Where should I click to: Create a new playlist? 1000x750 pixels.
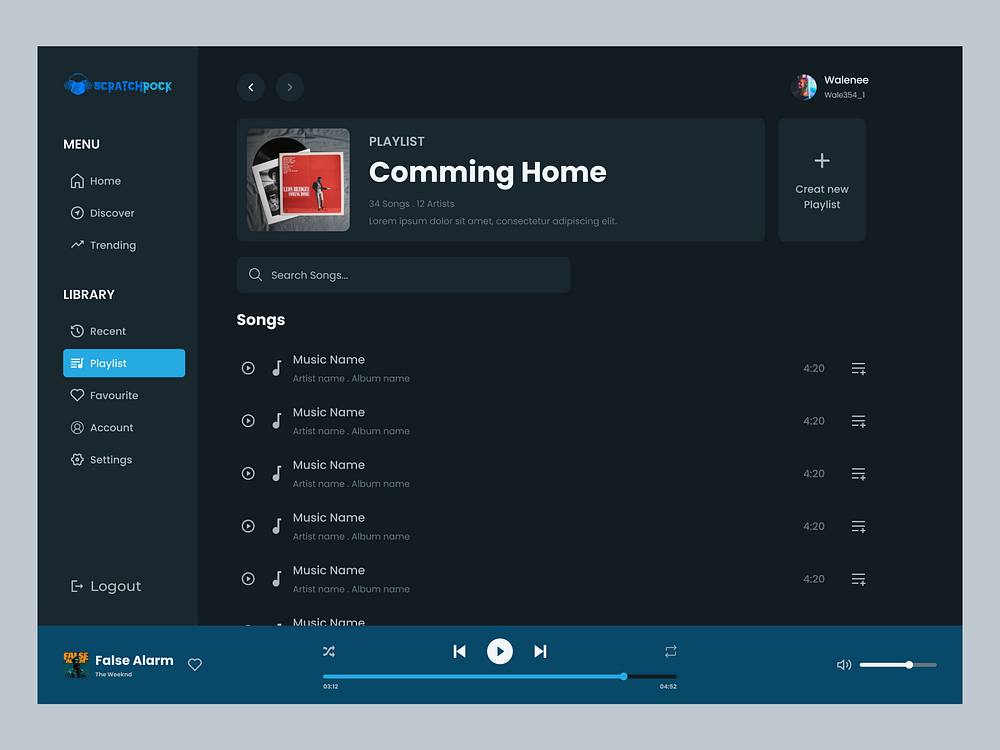(821, 180)
